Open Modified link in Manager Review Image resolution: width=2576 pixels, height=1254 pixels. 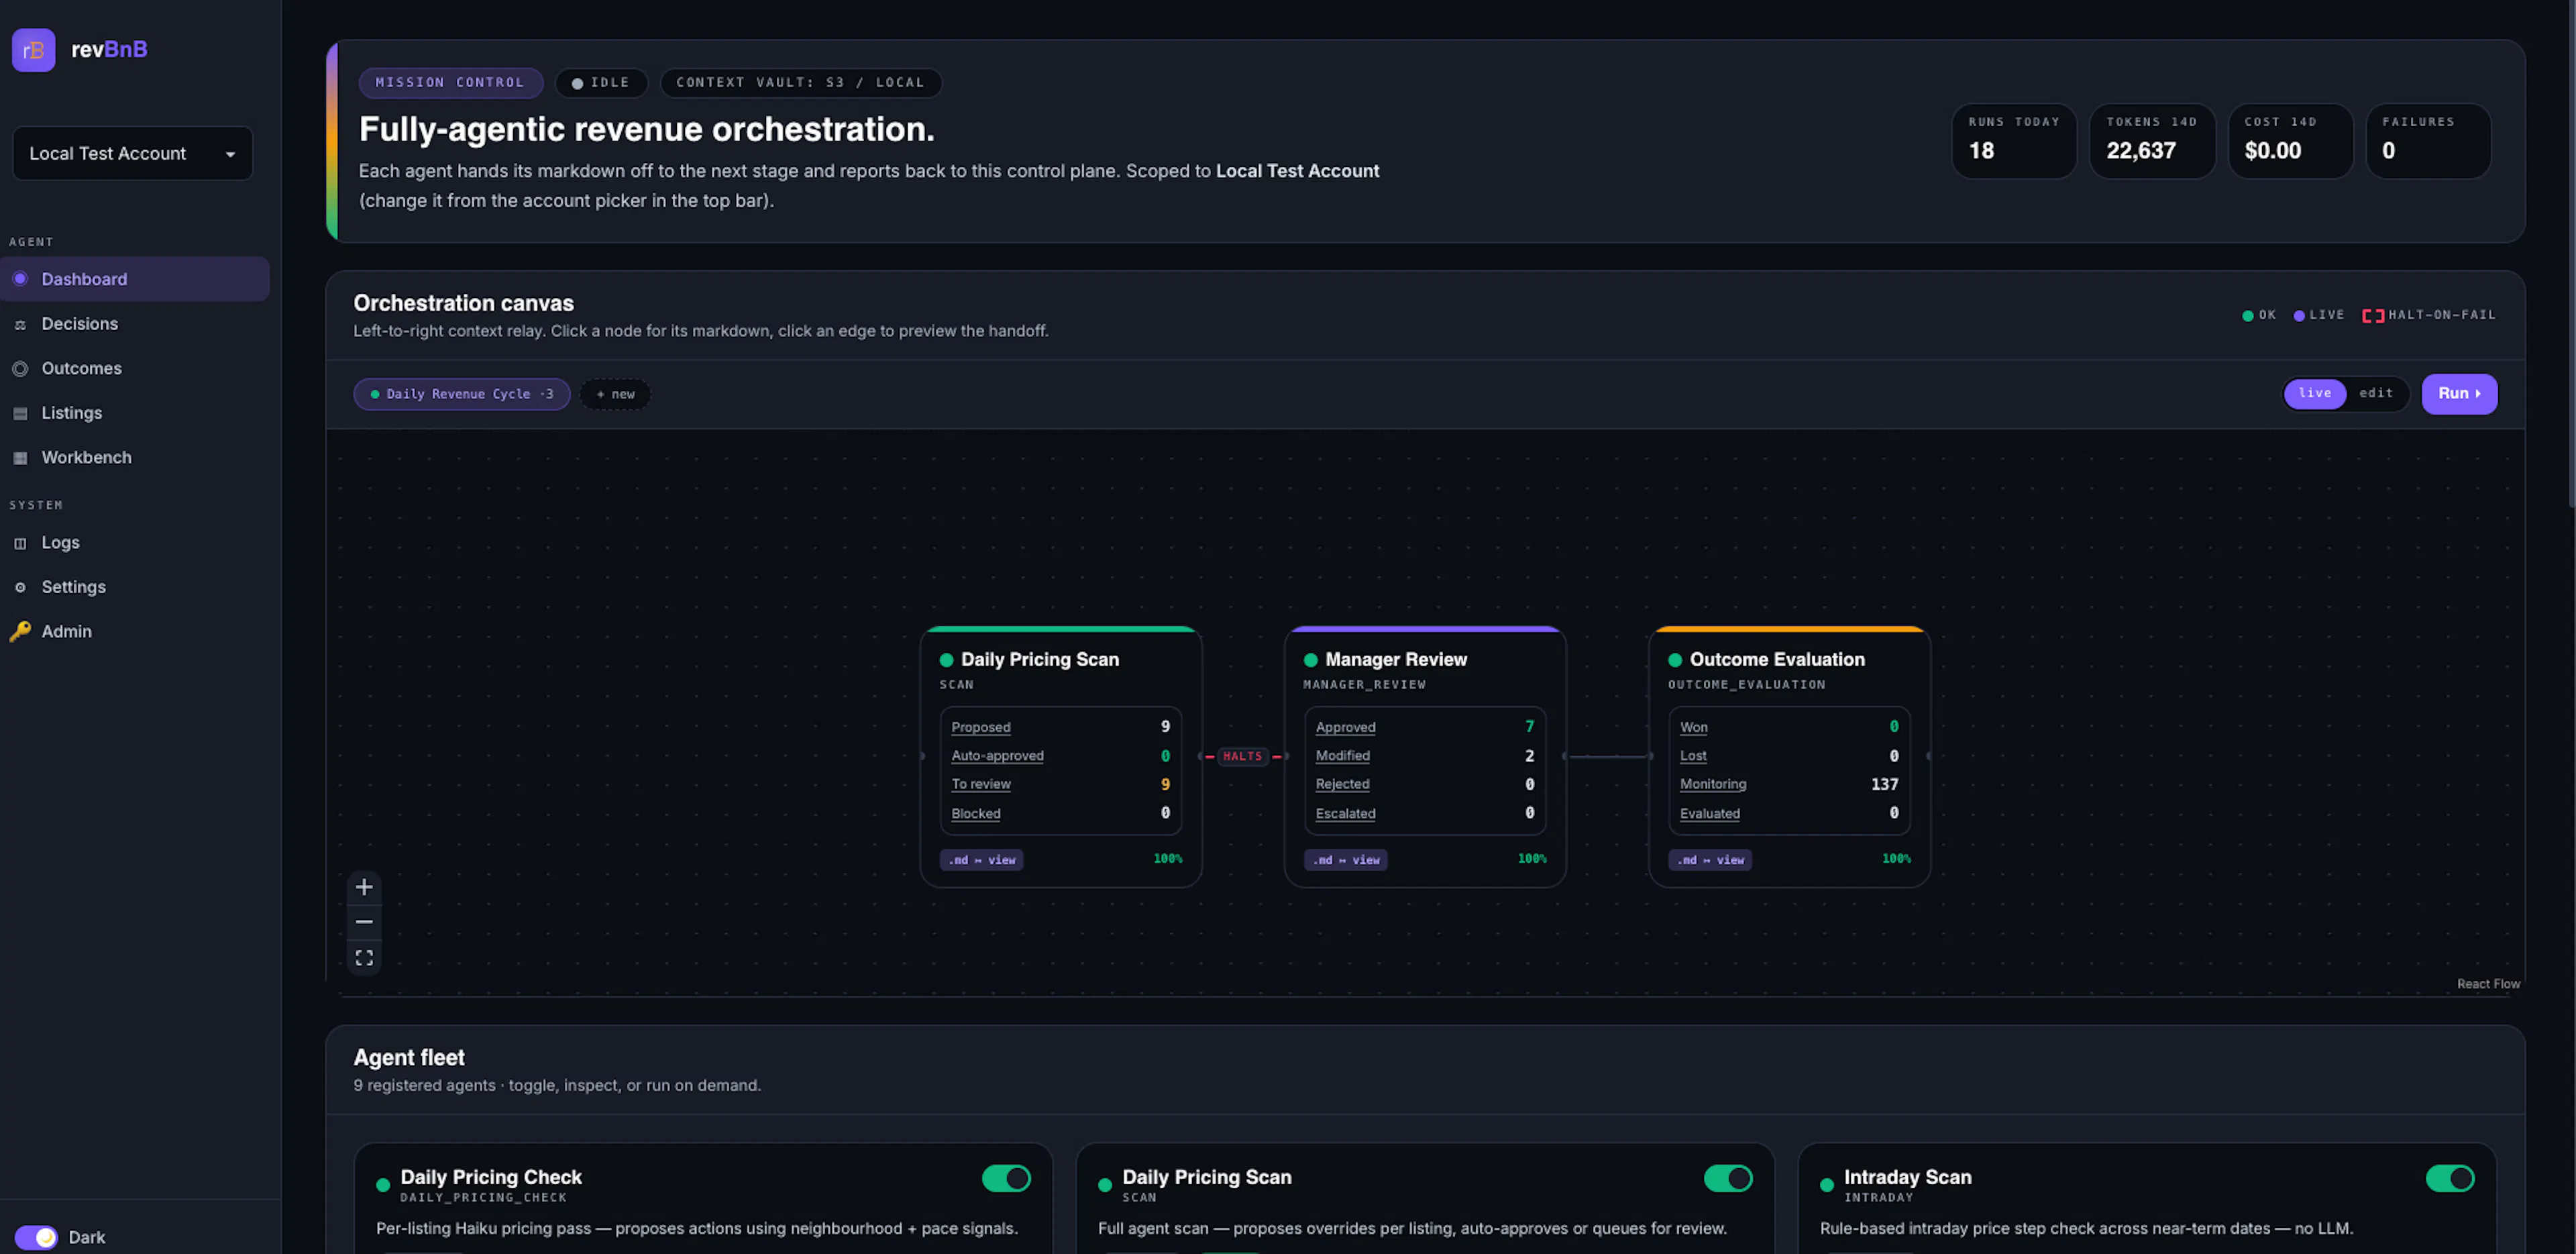point(1343,756)
